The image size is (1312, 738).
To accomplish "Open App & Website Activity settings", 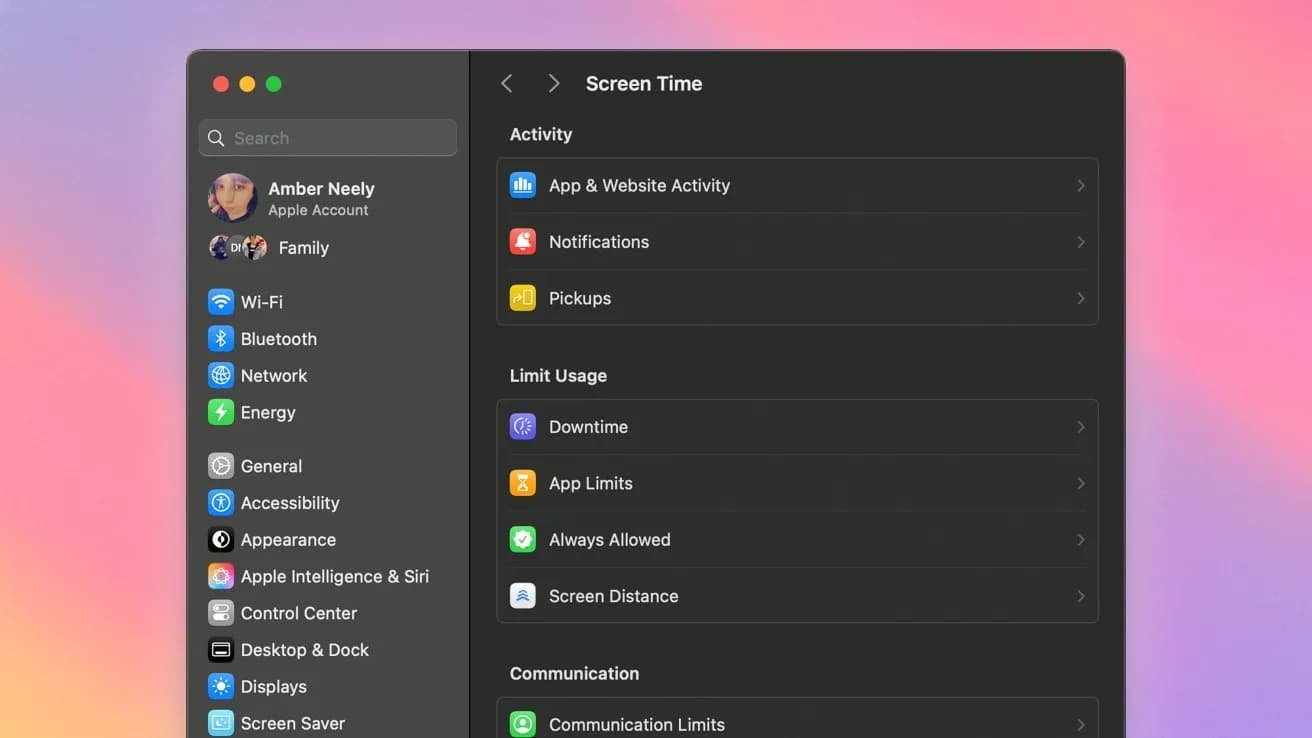I will pos(639,185).
